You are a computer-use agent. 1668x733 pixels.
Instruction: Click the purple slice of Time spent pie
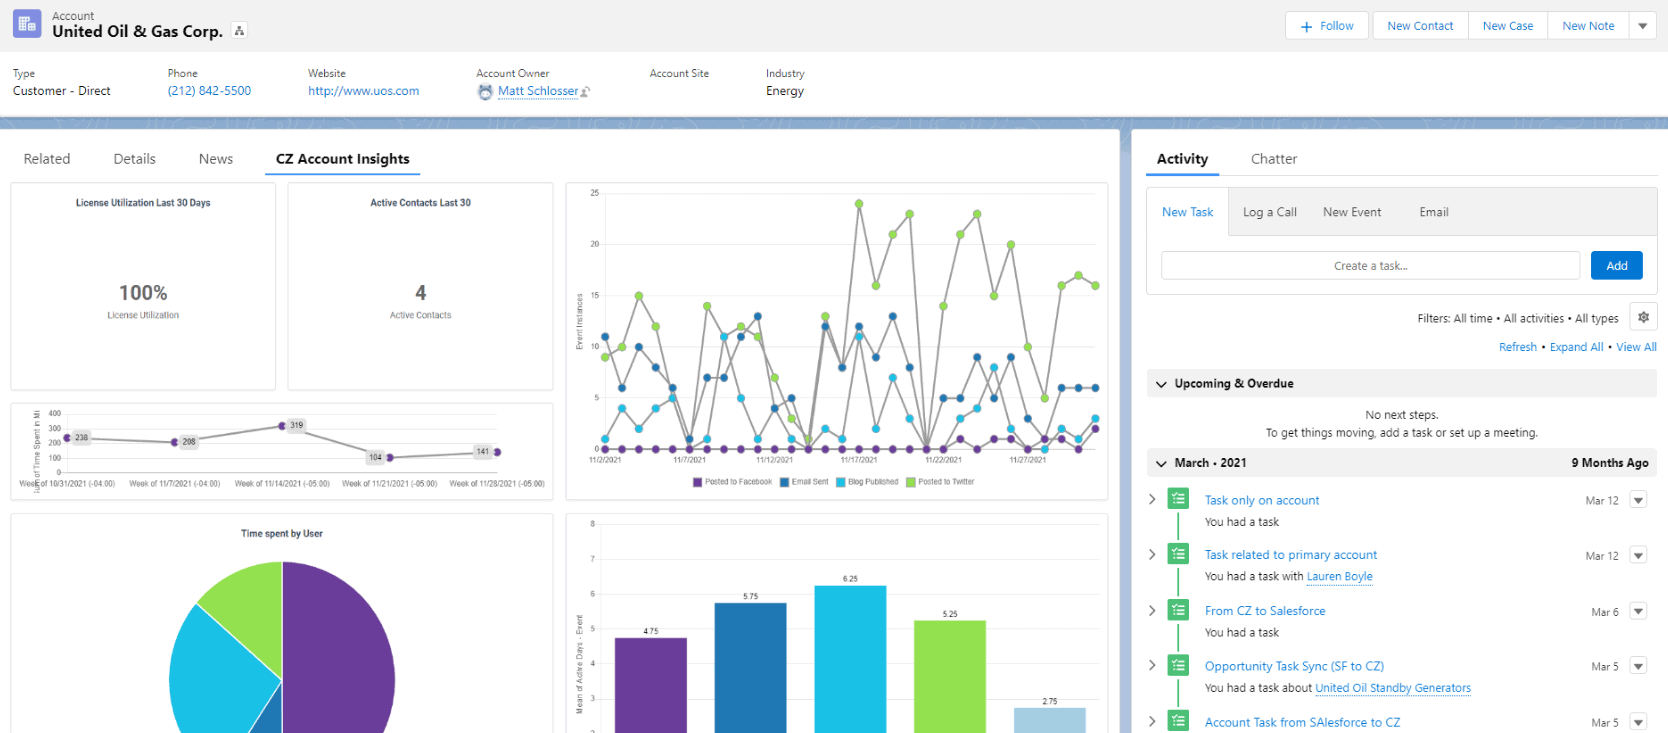[338, 648]
